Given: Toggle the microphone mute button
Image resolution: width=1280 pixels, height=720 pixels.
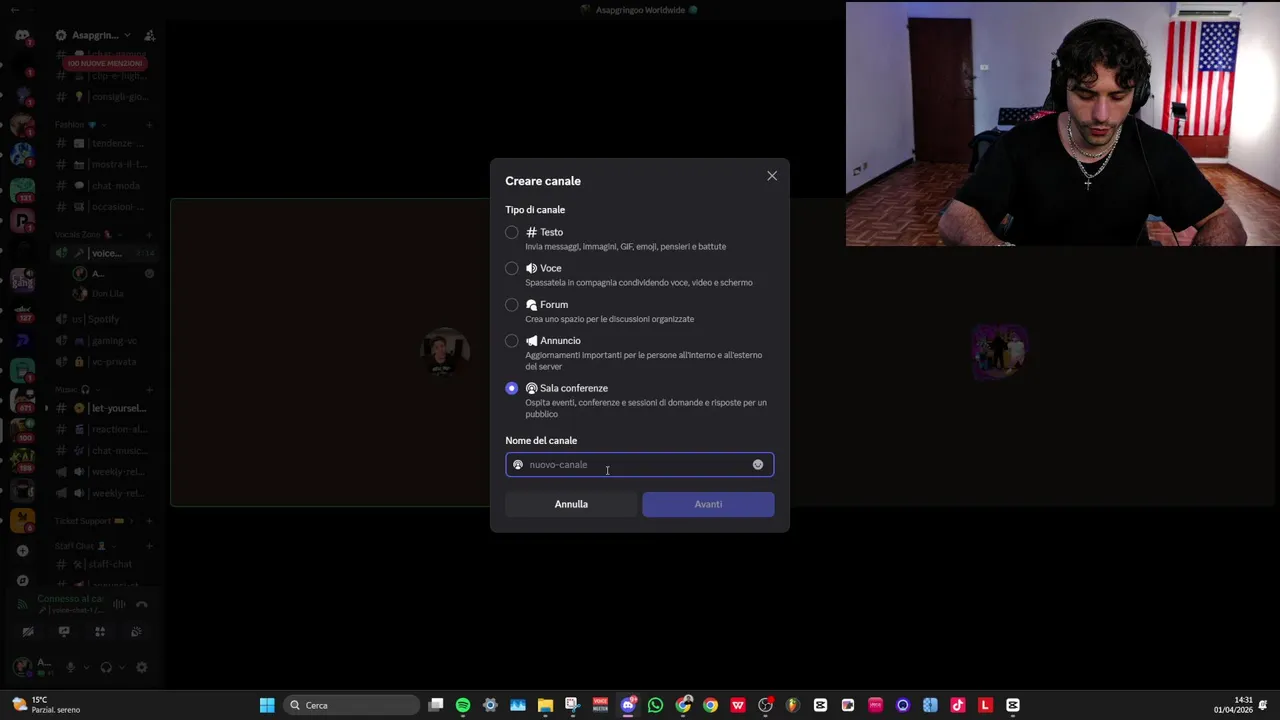Looking at the screenshot, I should [x=70, y=667].
